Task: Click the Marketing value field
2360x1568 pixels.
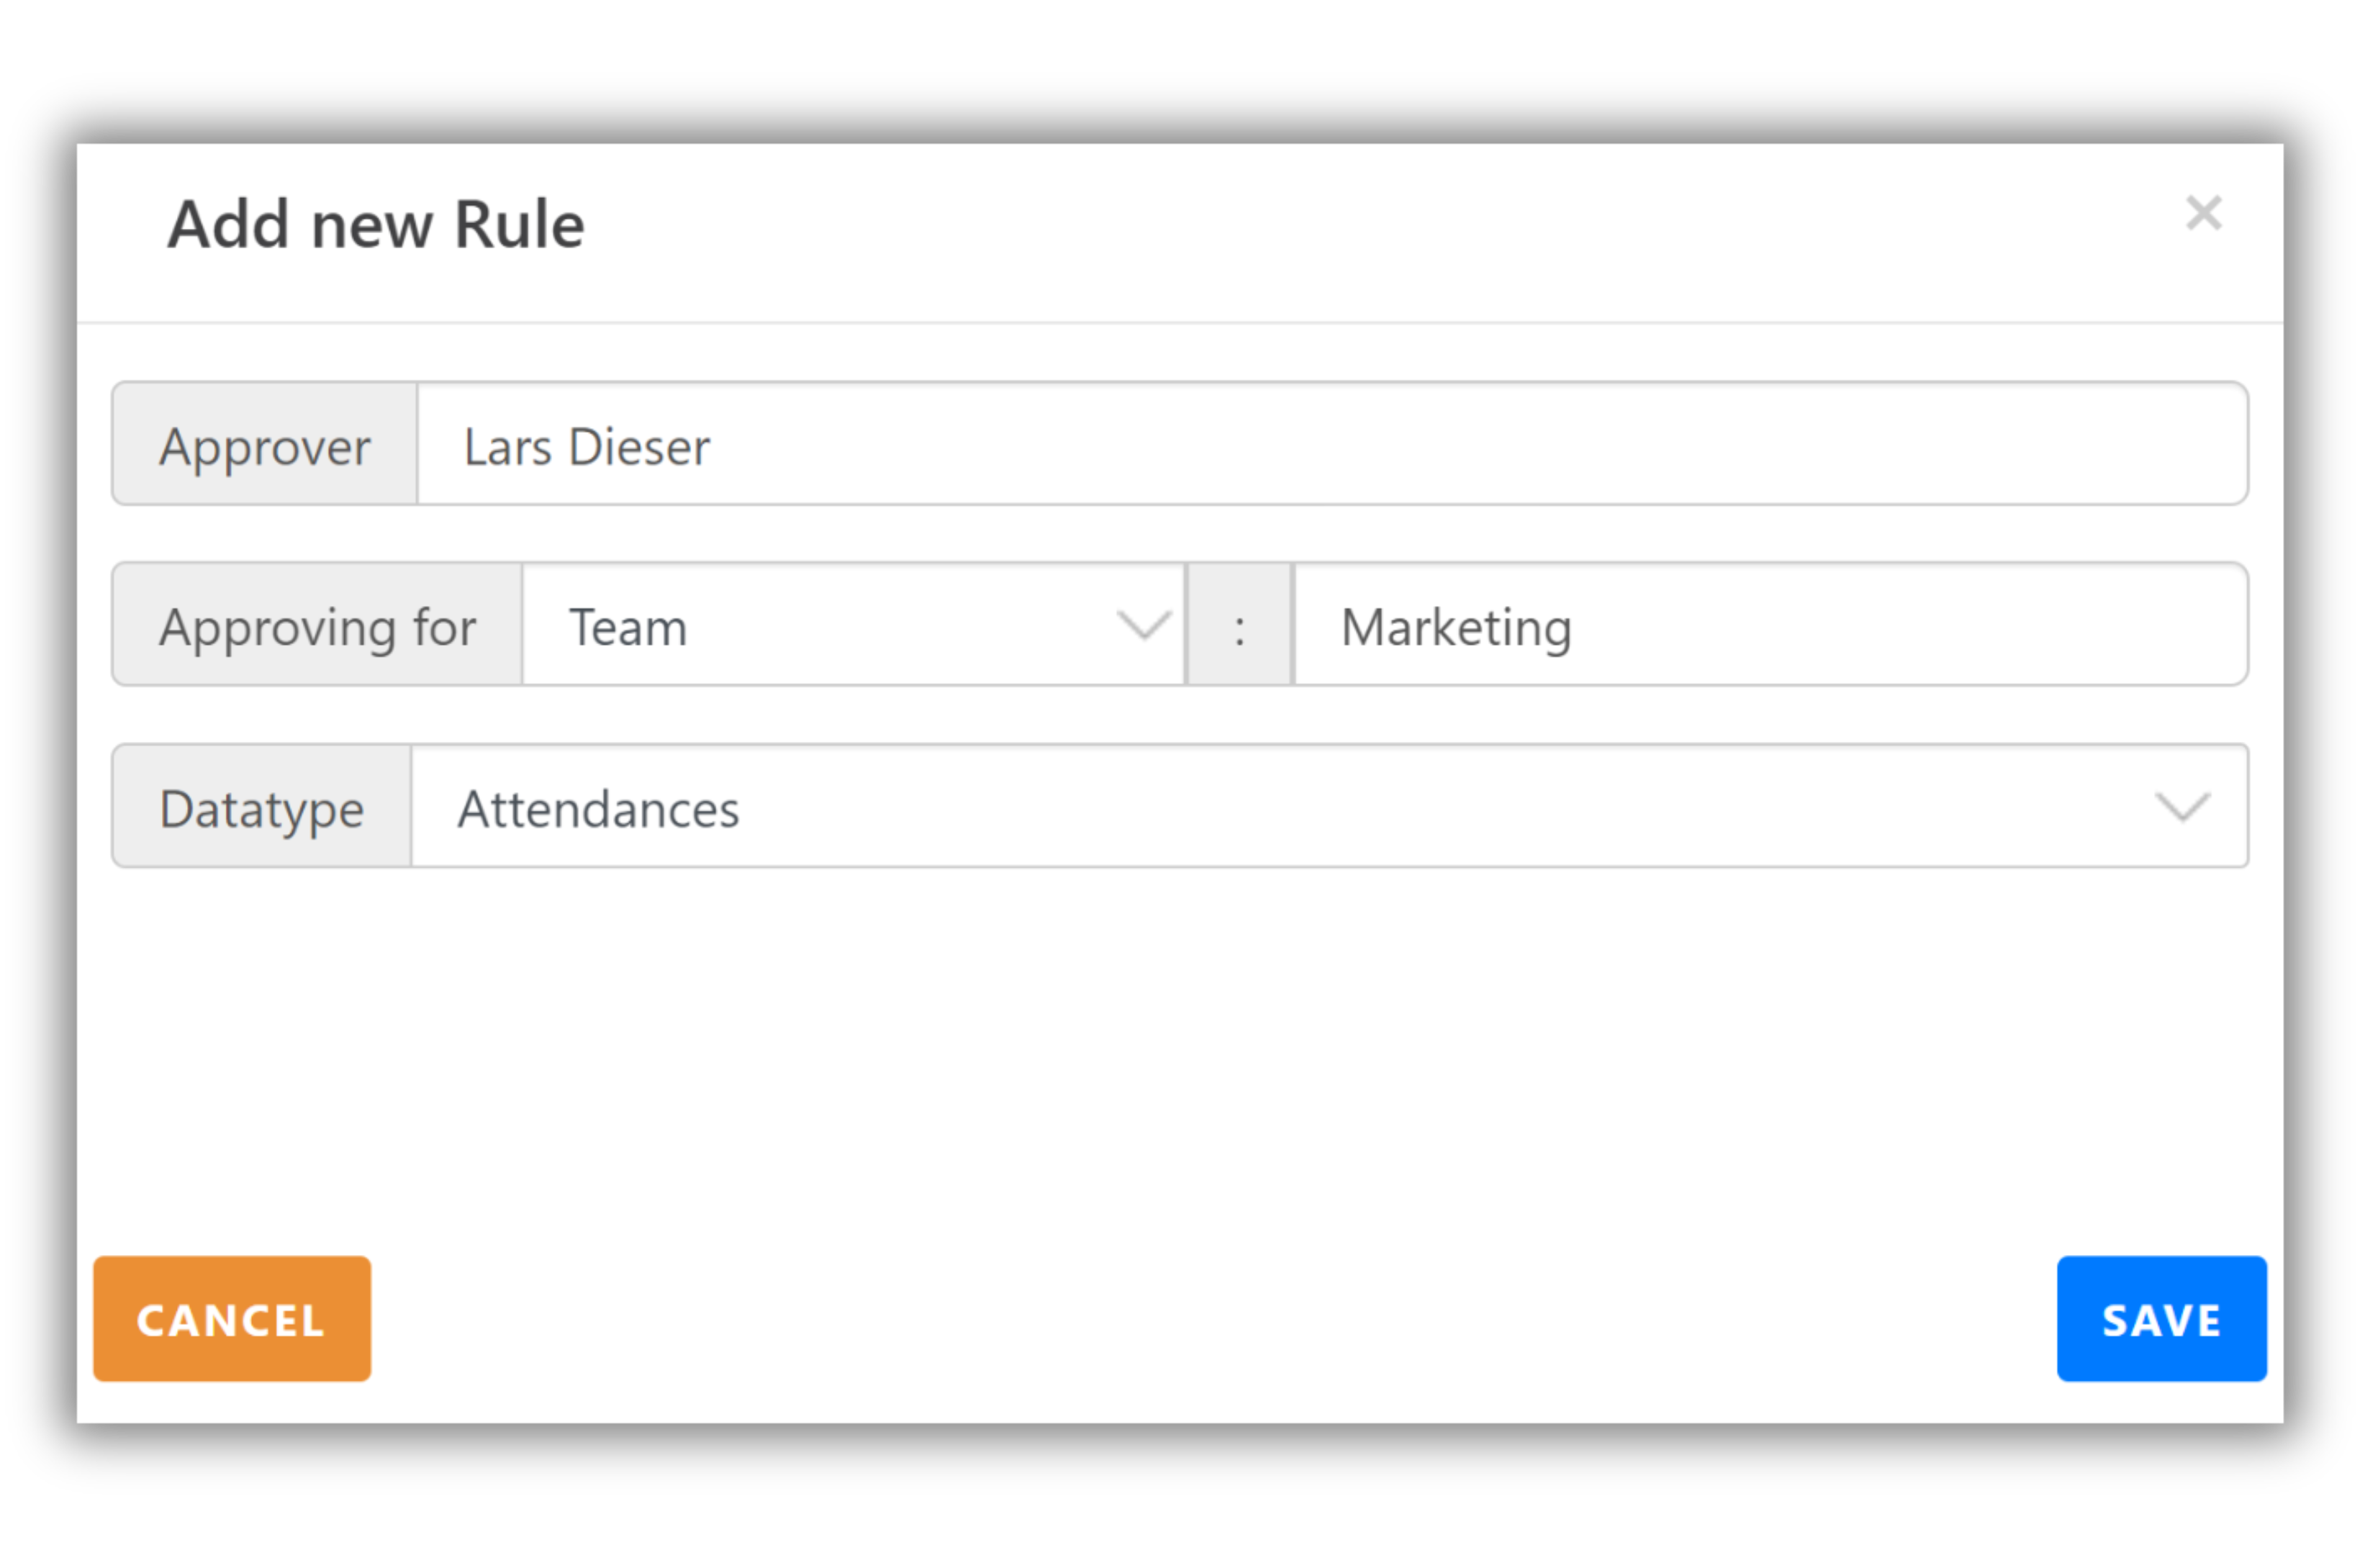Action: click(x=1770, y=626)
